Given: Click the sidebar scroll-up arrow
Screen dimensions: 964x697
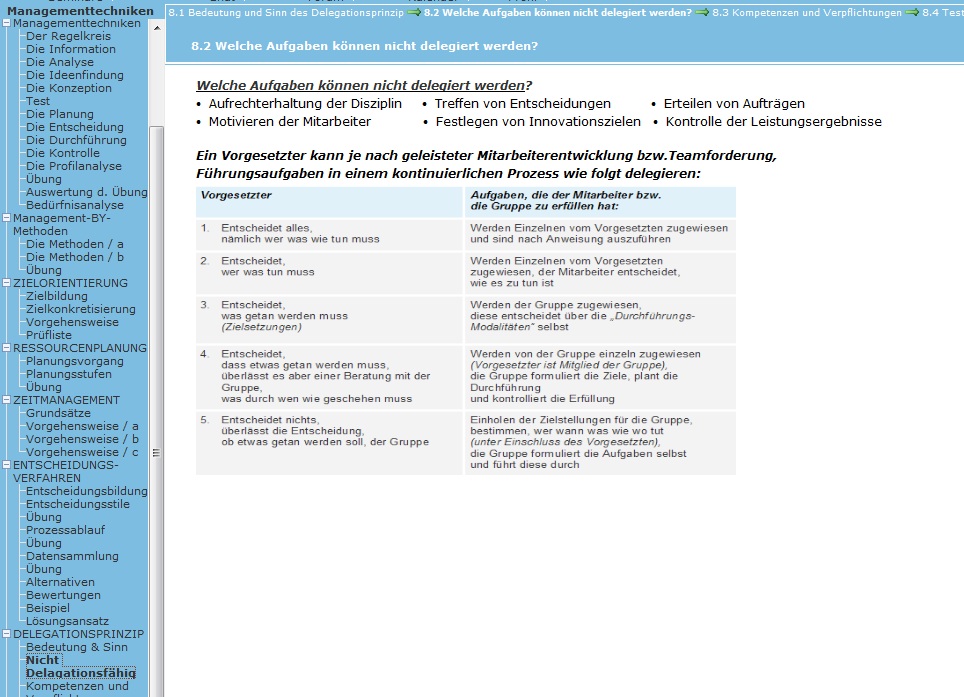Looking at the screenshot, I should point(157,28).
